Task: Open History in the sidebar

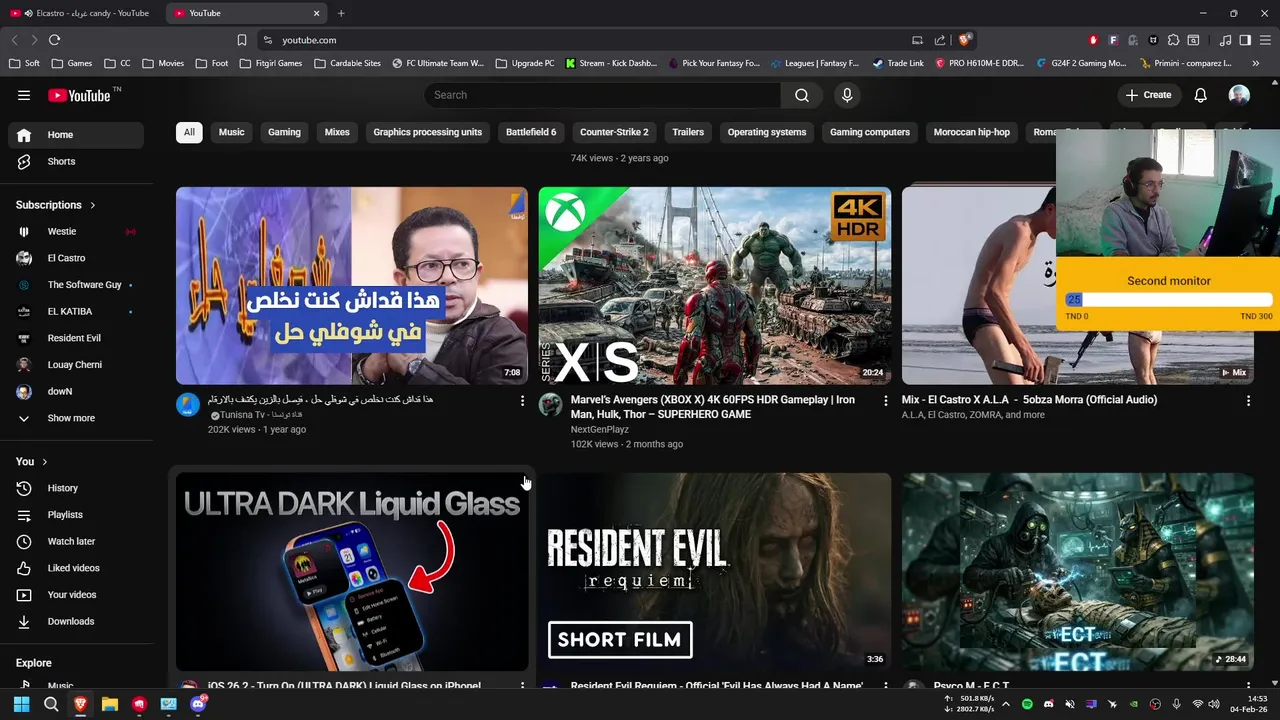Action: pyautogui.click(x=76, y=488)
